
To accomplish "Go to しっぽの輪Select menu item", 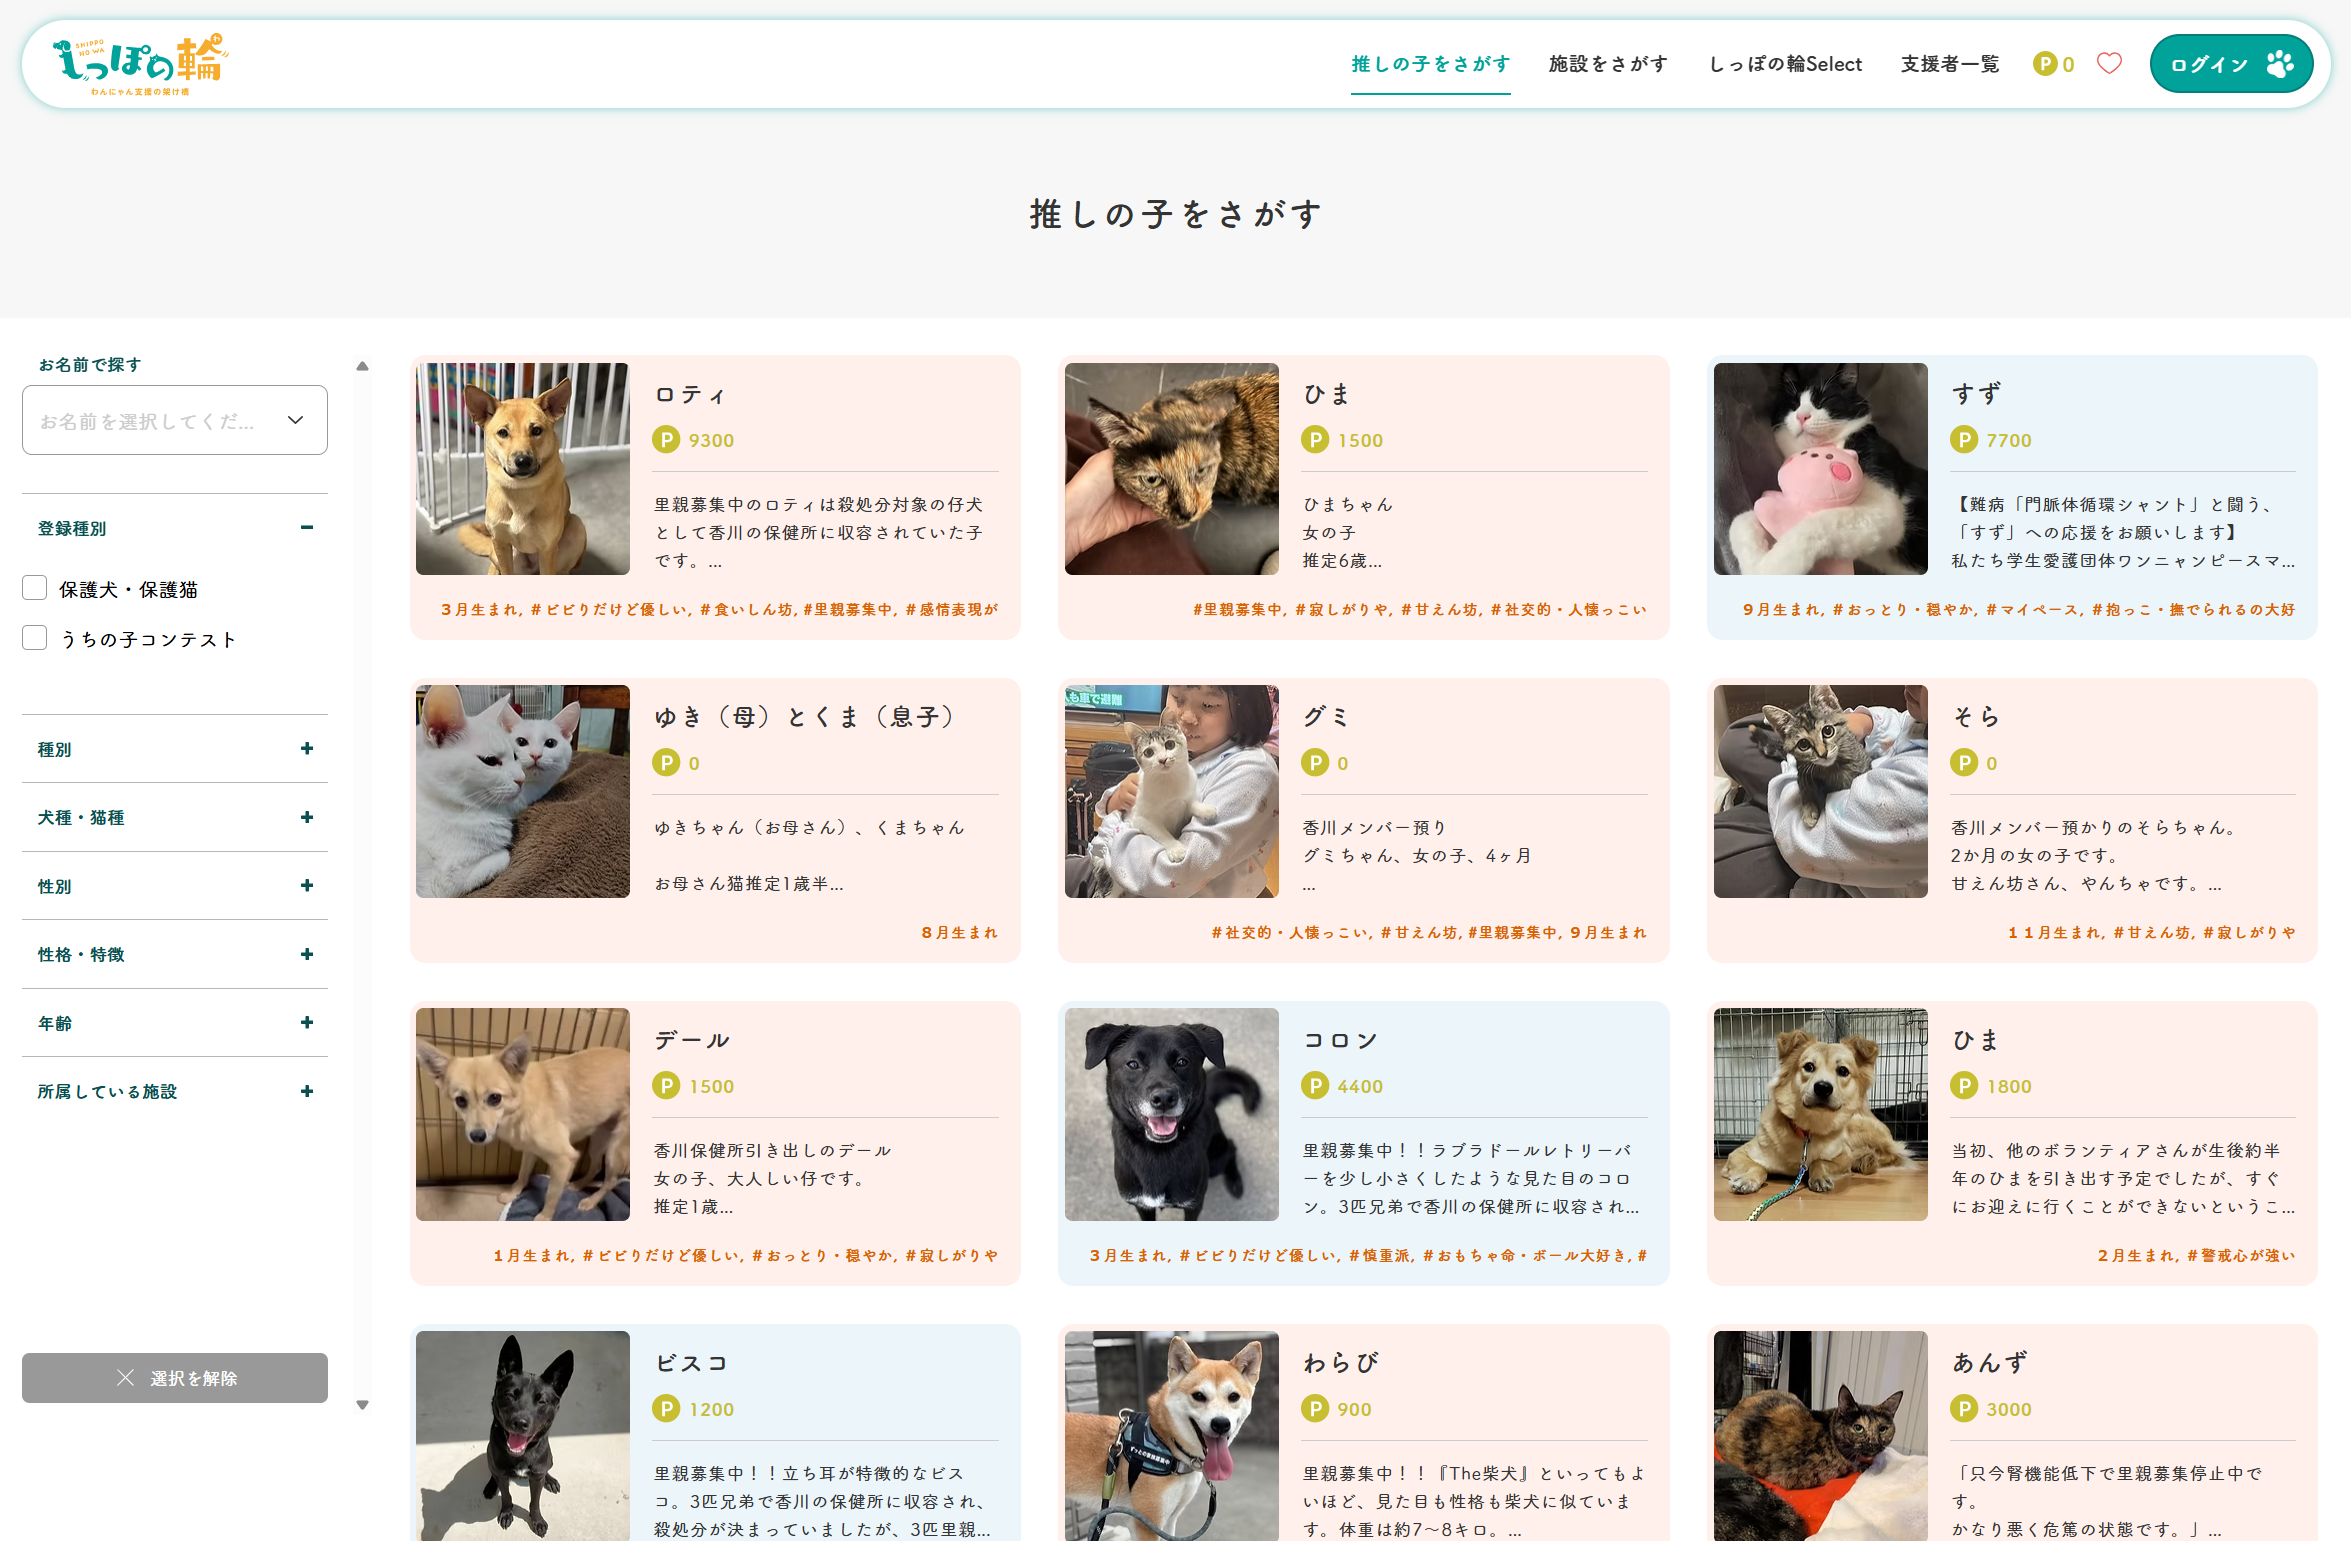I will pyautogui.click(x=1785, y=64).
